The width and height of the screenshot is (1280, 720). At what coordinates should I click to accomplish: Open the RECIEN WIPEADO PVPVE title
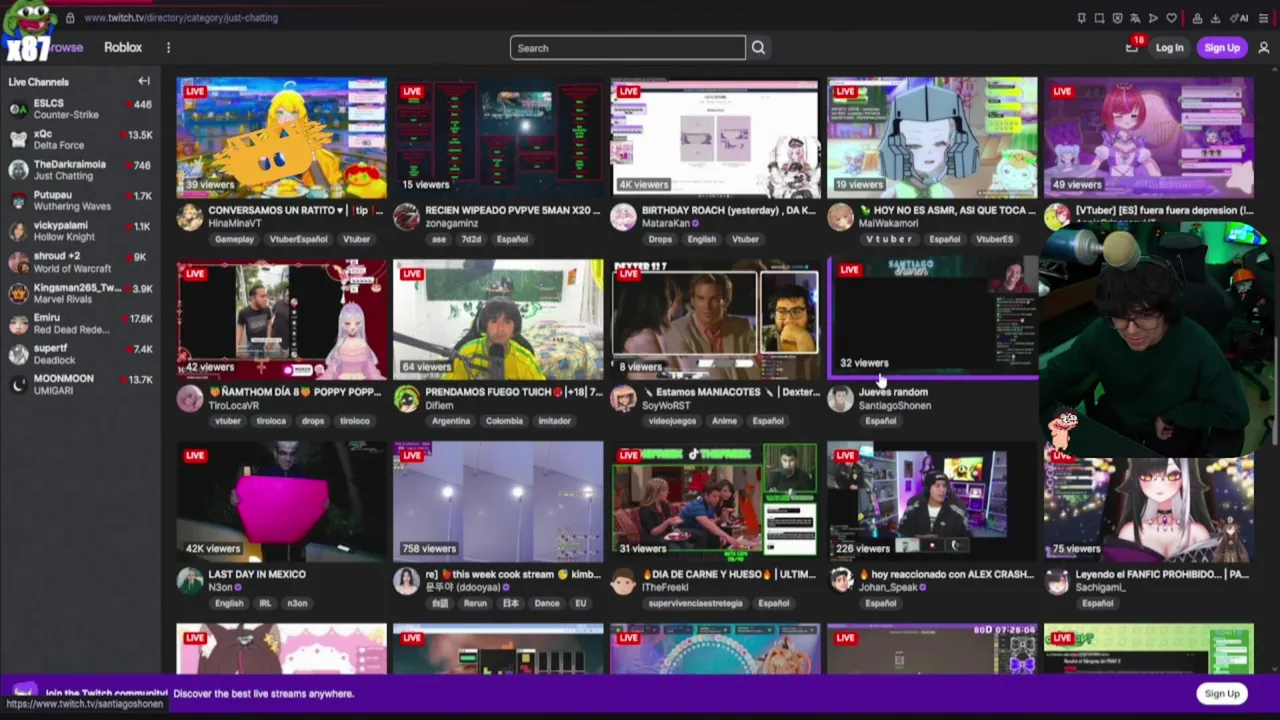pos(513,211)
